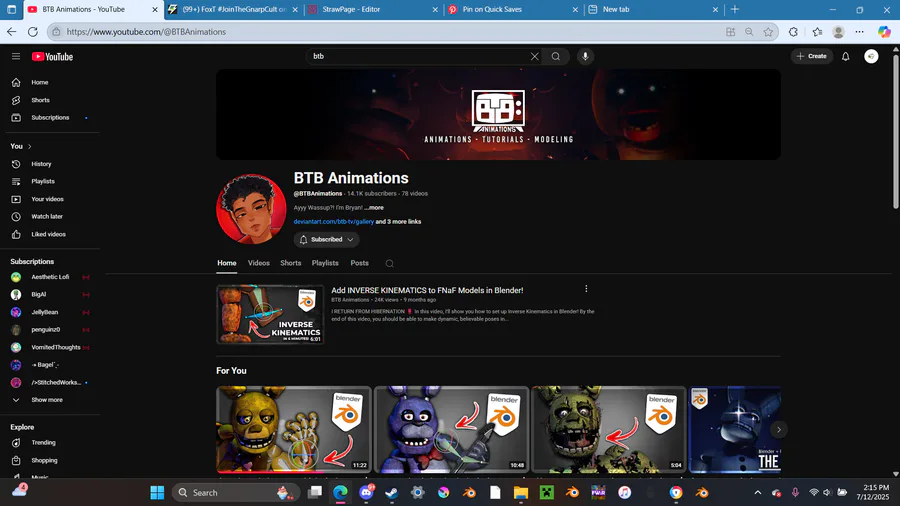Open the options menu for the Inverse Kinematics video
This screenshot has height=506, width=900.
(x=586, y=289)
